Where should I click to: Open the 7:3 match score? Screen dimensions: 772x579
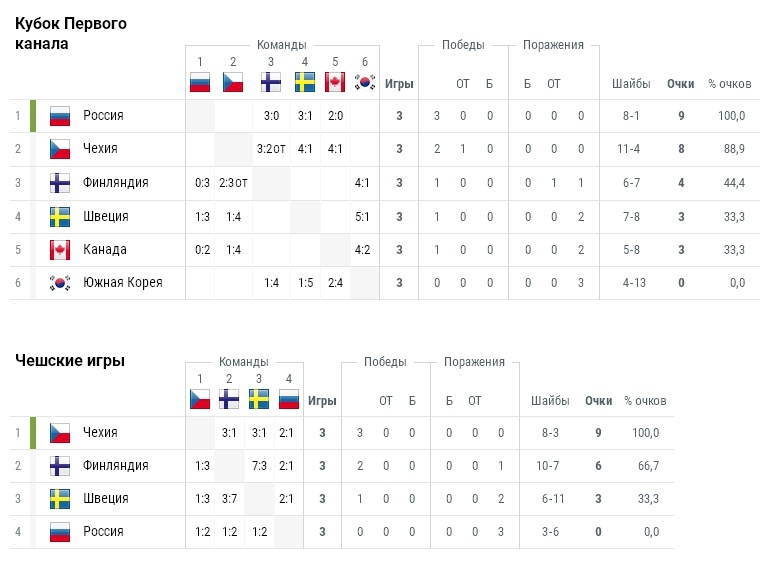click(x=259, y=466)
